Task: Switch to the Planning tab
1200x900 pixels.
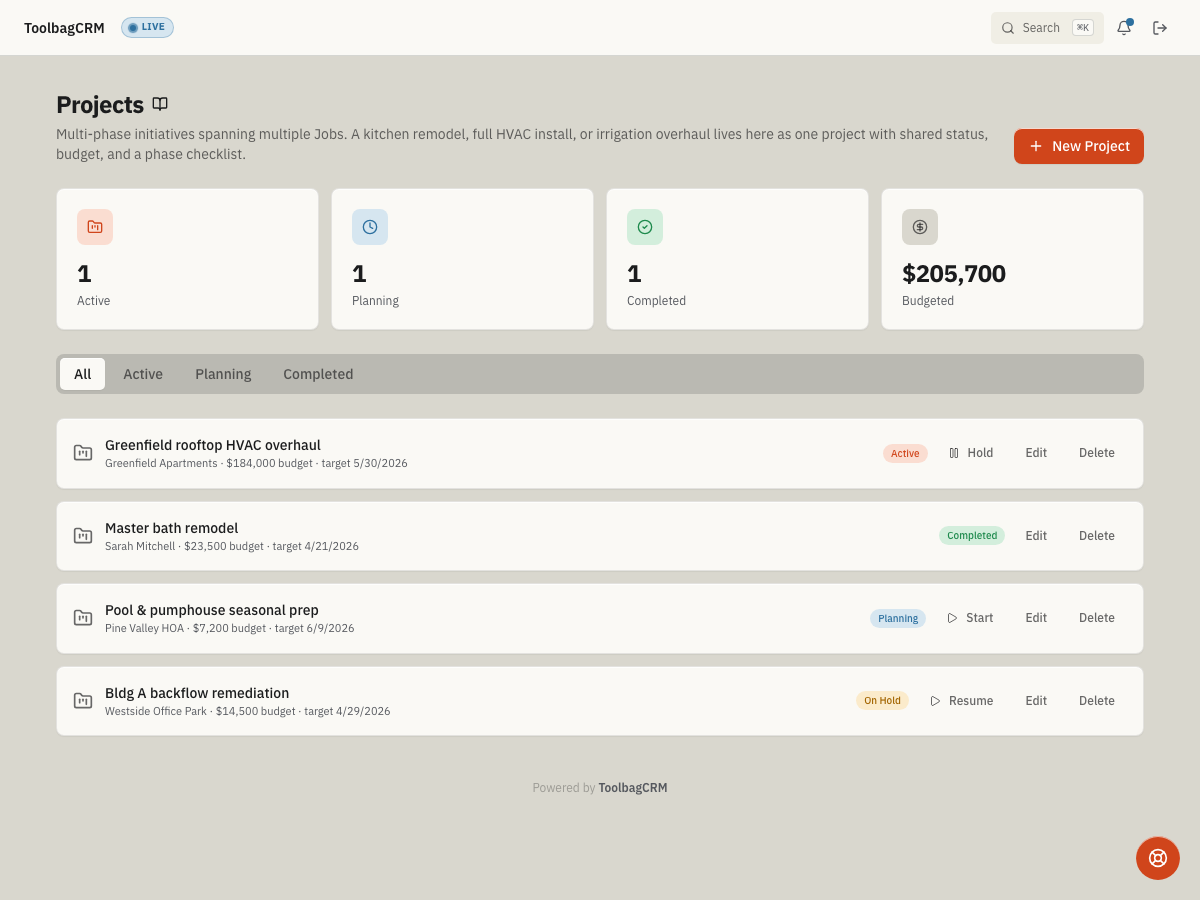Action: pyautogui.click(x=223, y=374)
